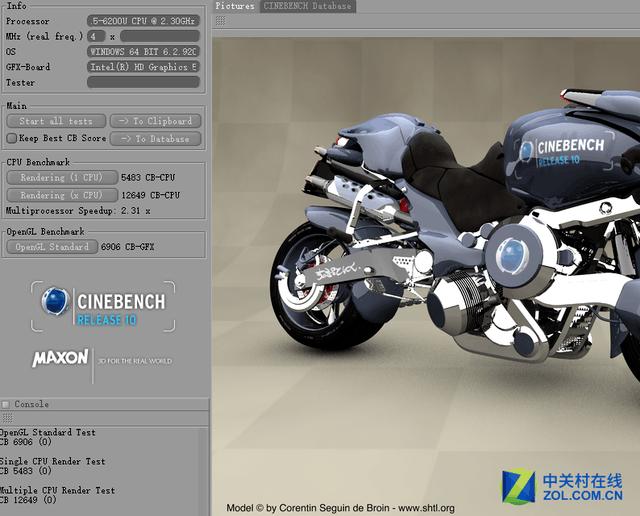This screenshot has width=640, height=516.
Task: Enable the Keep Best CB Score checkbox
Action: (12, 138)
